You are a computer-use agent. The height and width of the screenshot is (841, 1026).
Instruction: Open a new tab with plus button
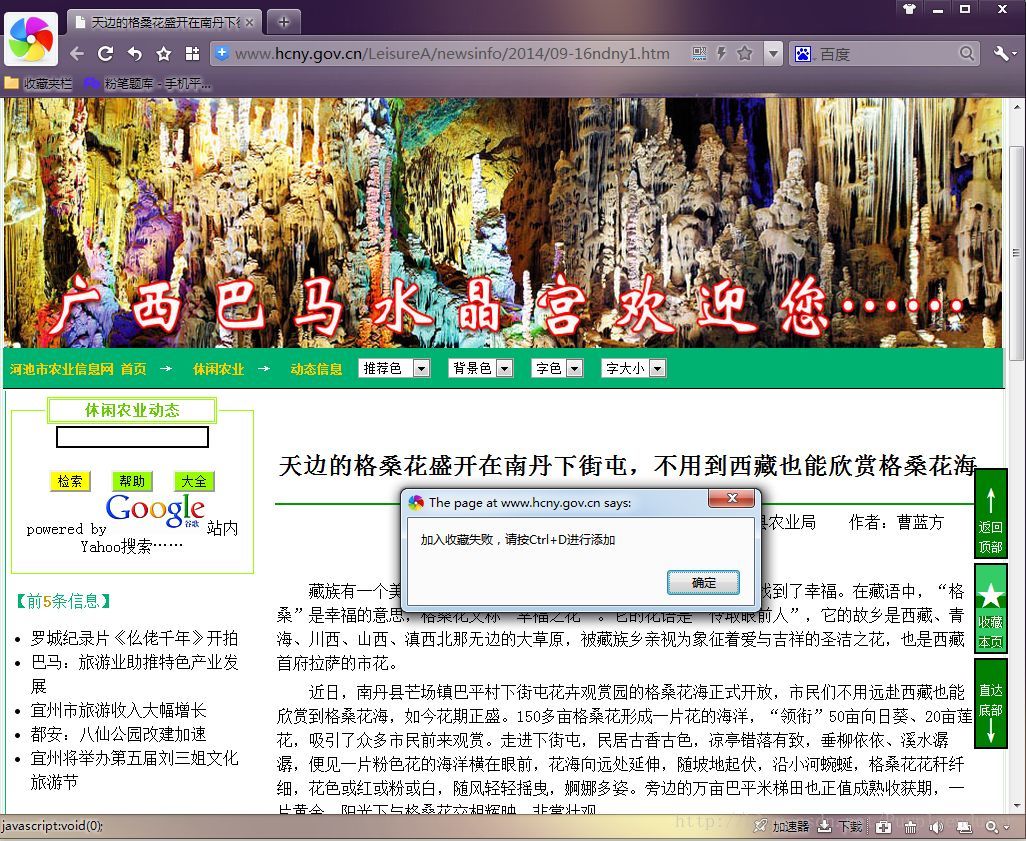(x=284, y=21)
